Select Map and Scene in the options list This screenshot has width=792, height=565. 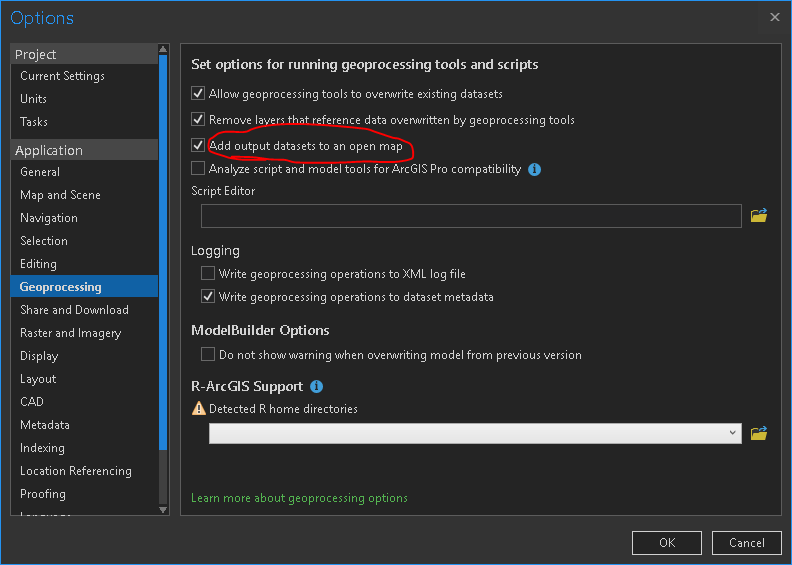coord(60,195)
